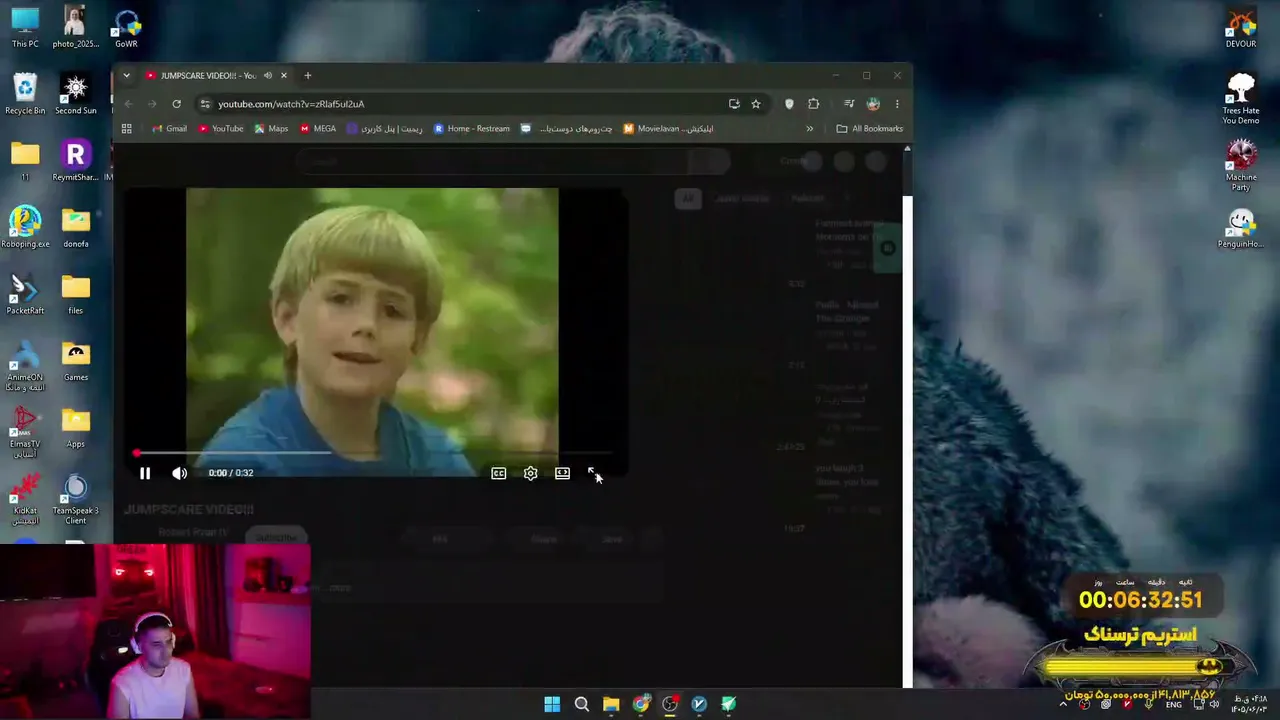Open Windows Search from the taskbar

tap(581, 704)
